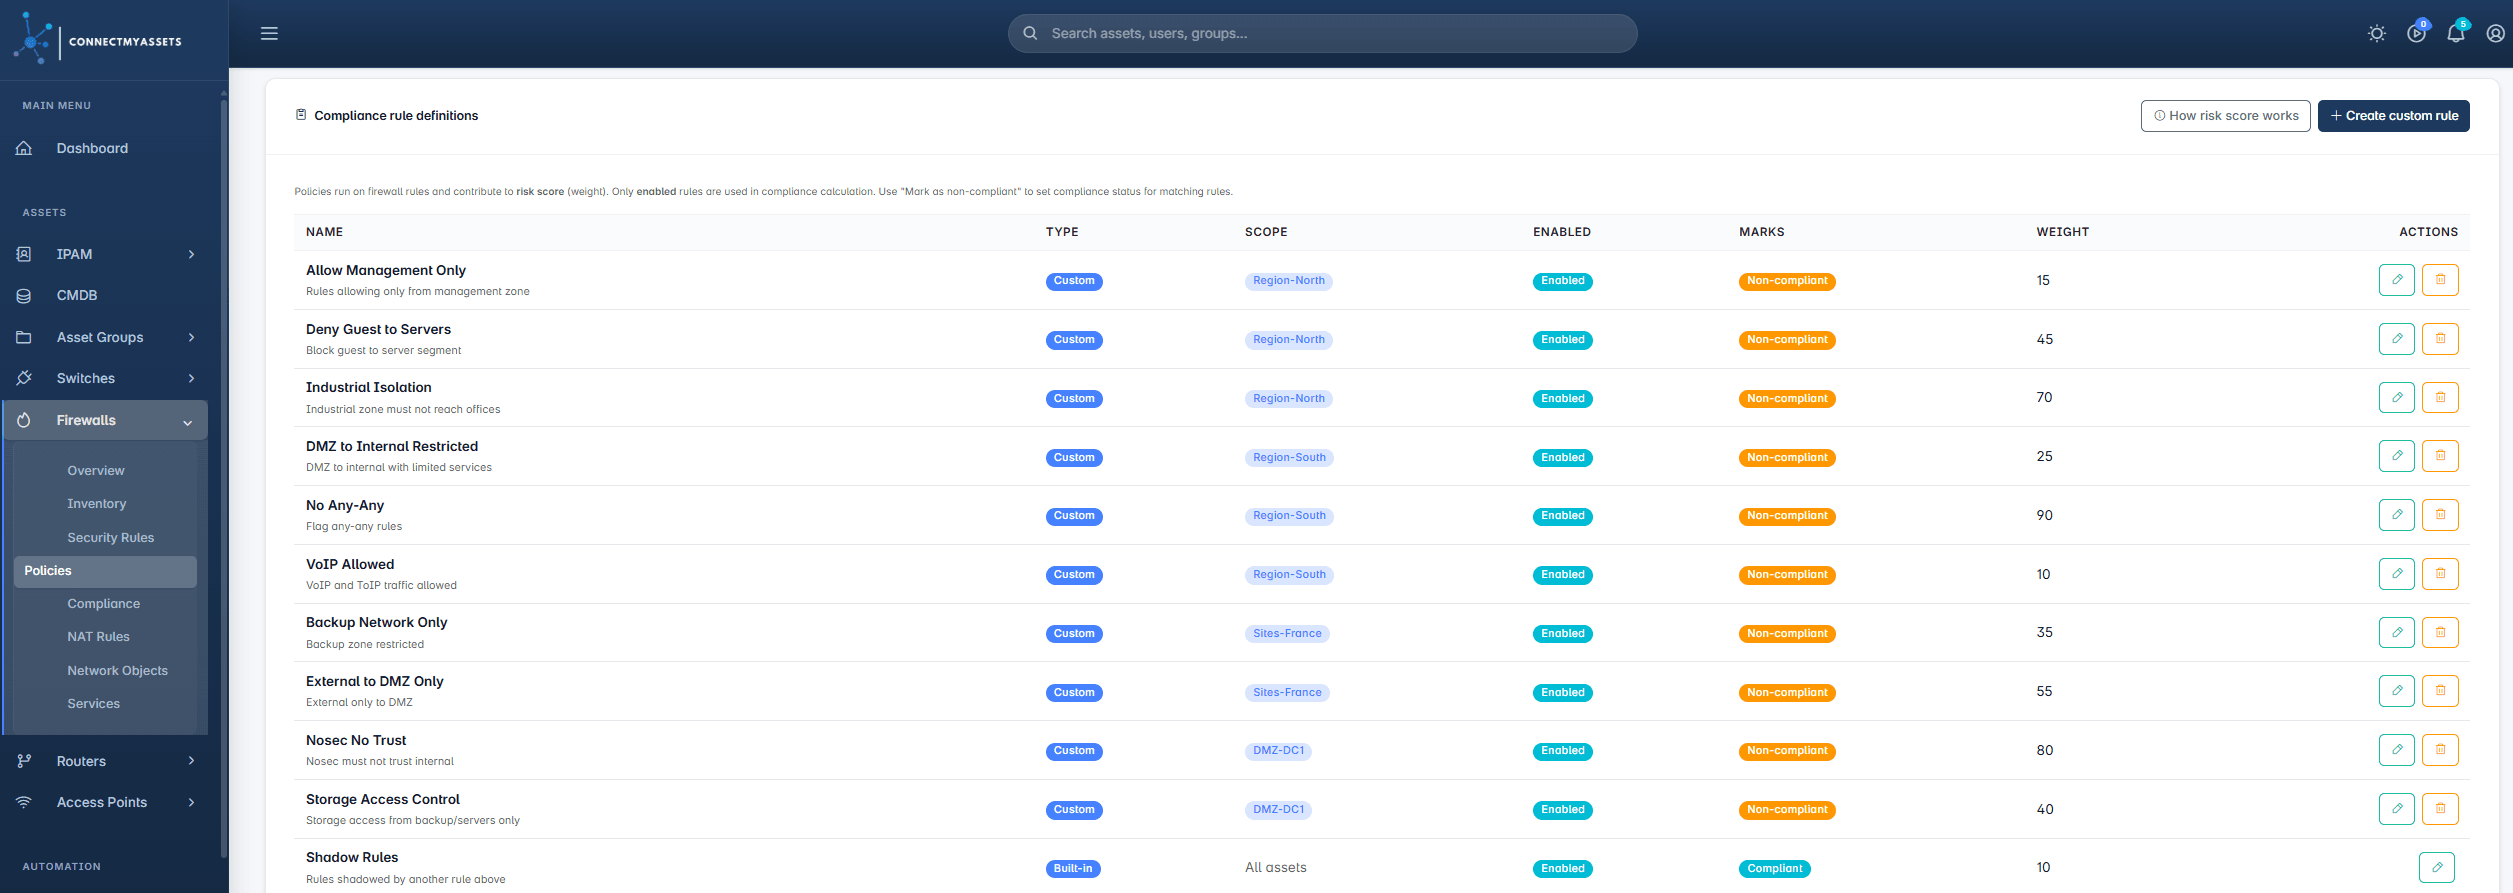Open the Firewalls Inventory page
The height and width of the screenshot is (893, 2513).
(x=97, y=503)
